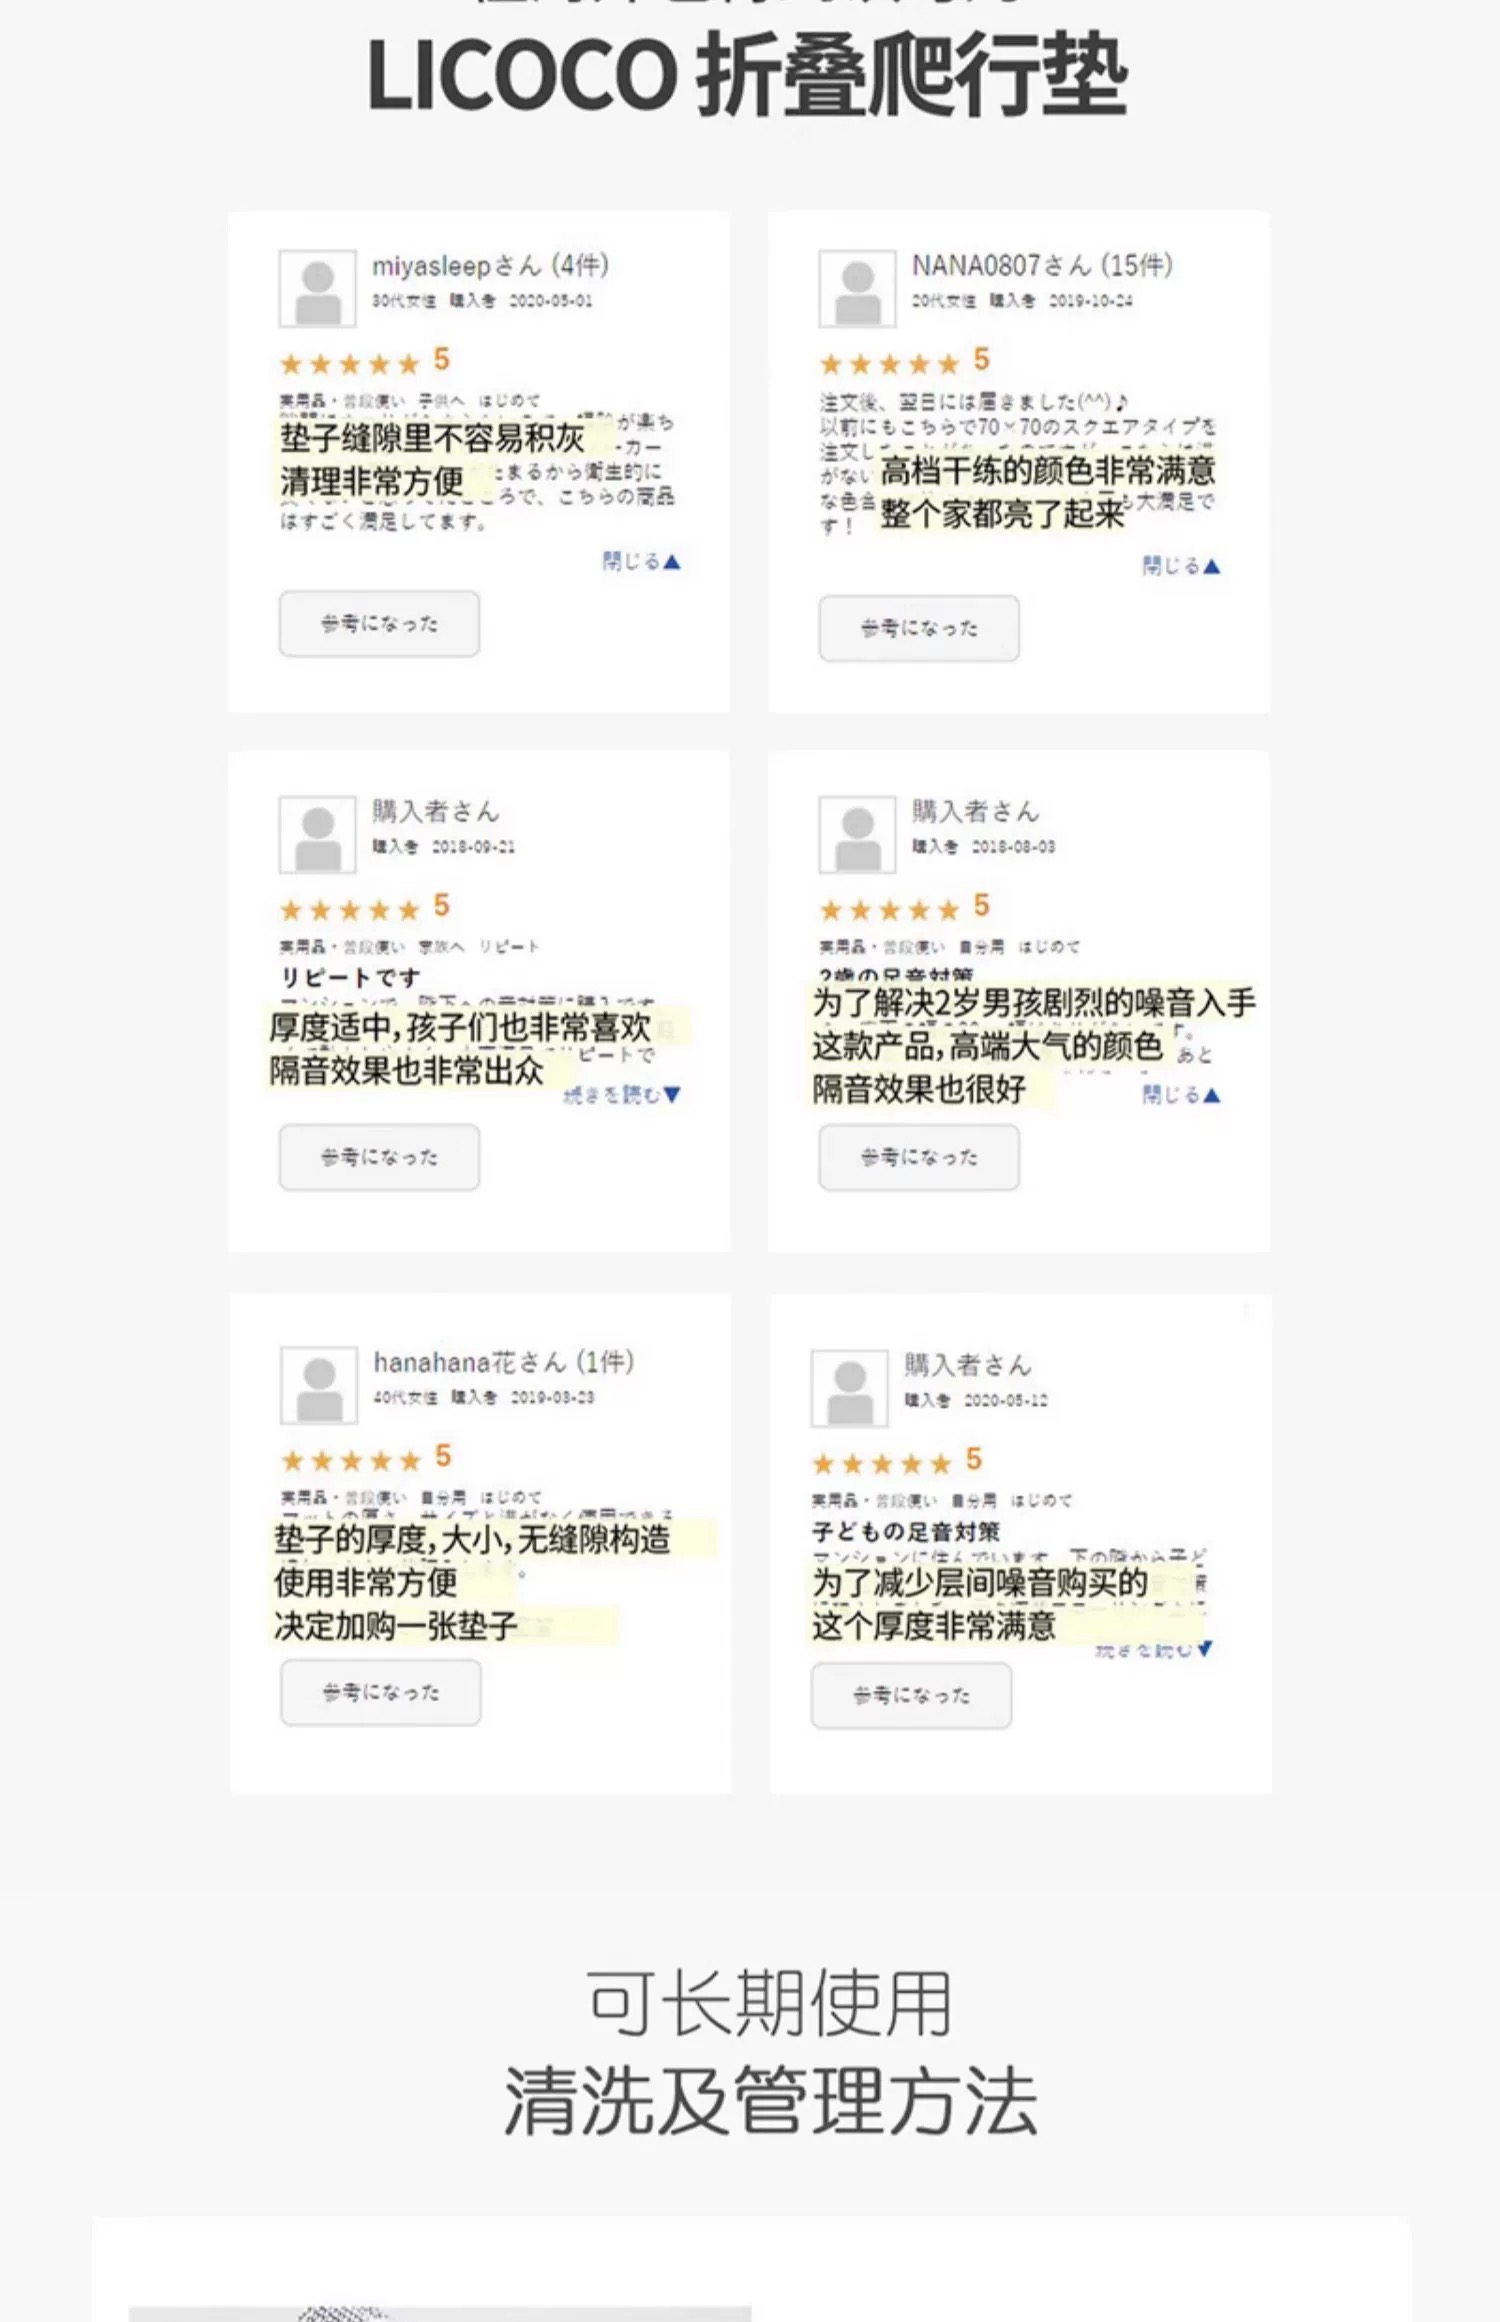
Task: Expand the 2020-05-12 review with 続きを読む
Action: tap(1153, 1649)
